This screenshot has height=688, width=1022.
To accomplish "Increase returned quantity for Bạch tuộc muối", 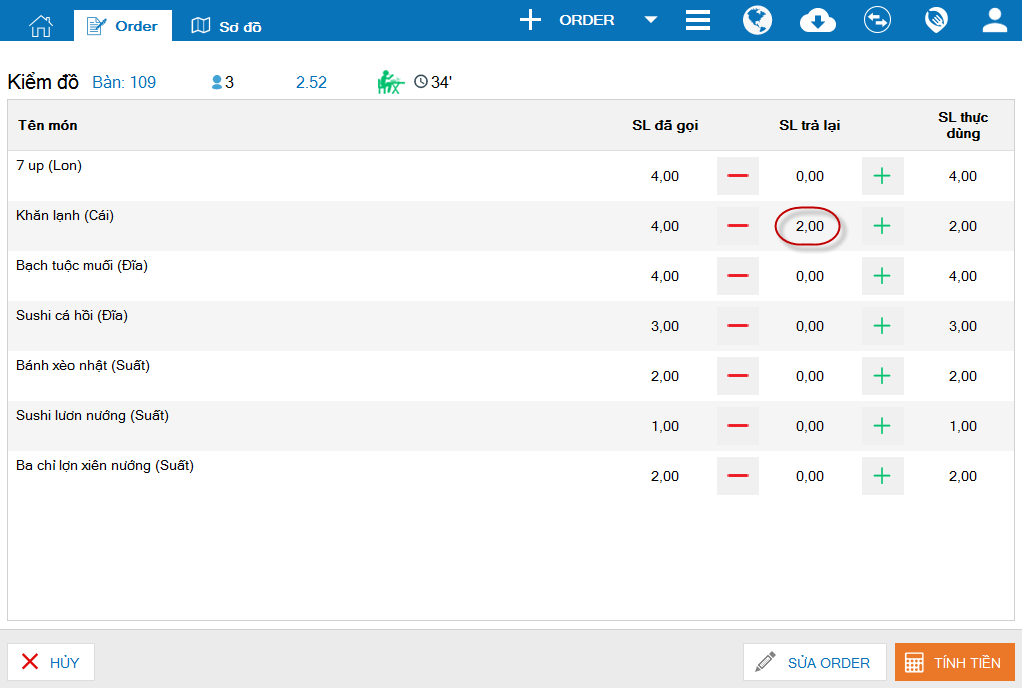I will 883,276.
